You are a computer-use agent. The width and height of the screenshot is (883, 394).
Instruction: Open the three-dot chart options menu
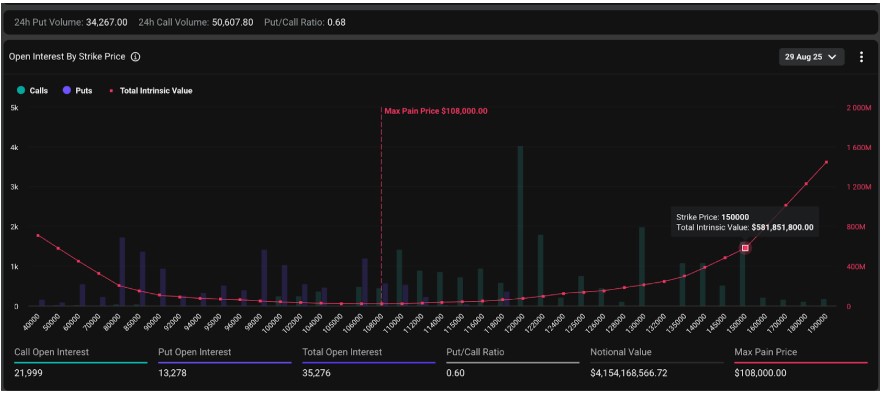click(x=860, y=57)
